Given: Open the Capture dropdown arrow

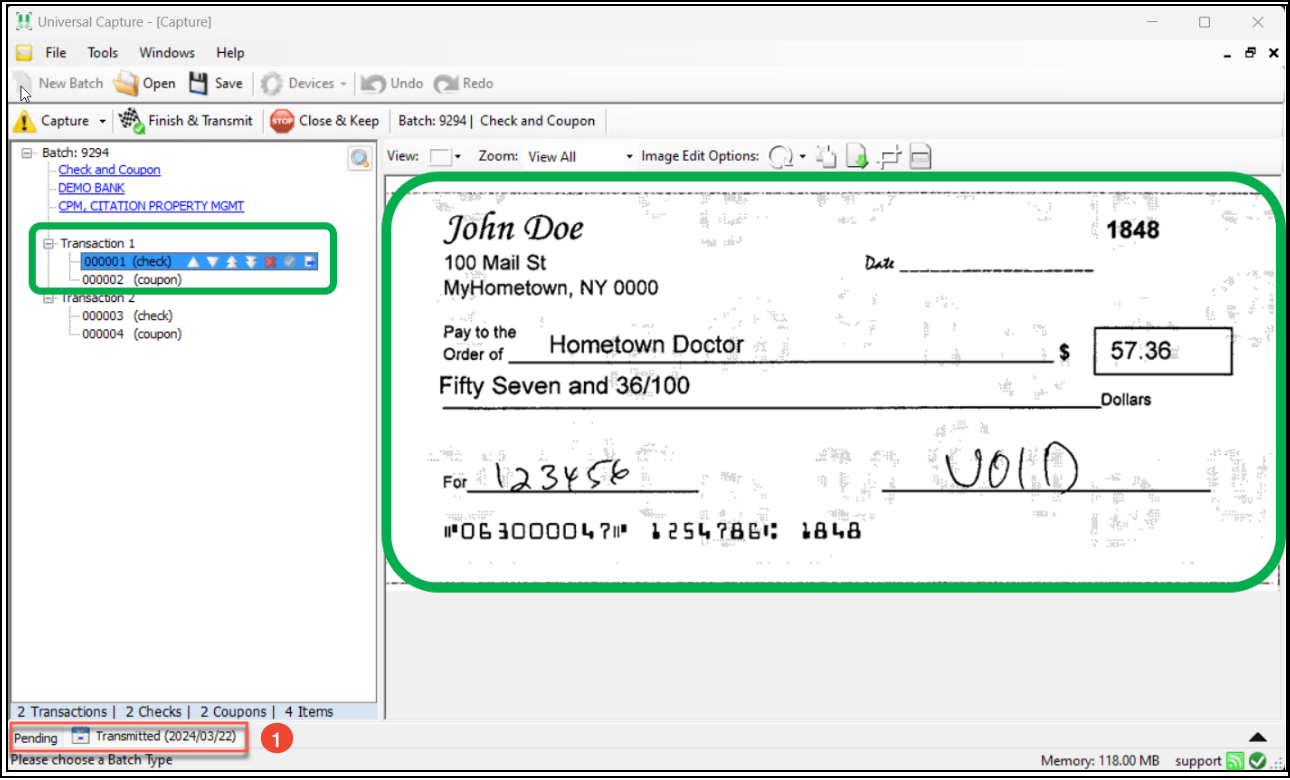Looking at the screenshot, I should coord(102,122).
